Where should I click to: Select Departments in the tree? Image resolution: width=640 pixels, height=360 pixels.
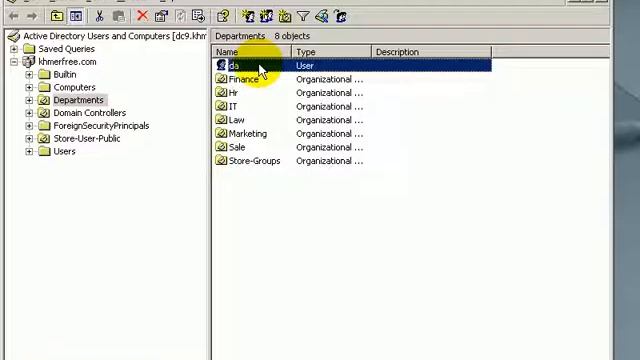78,100
